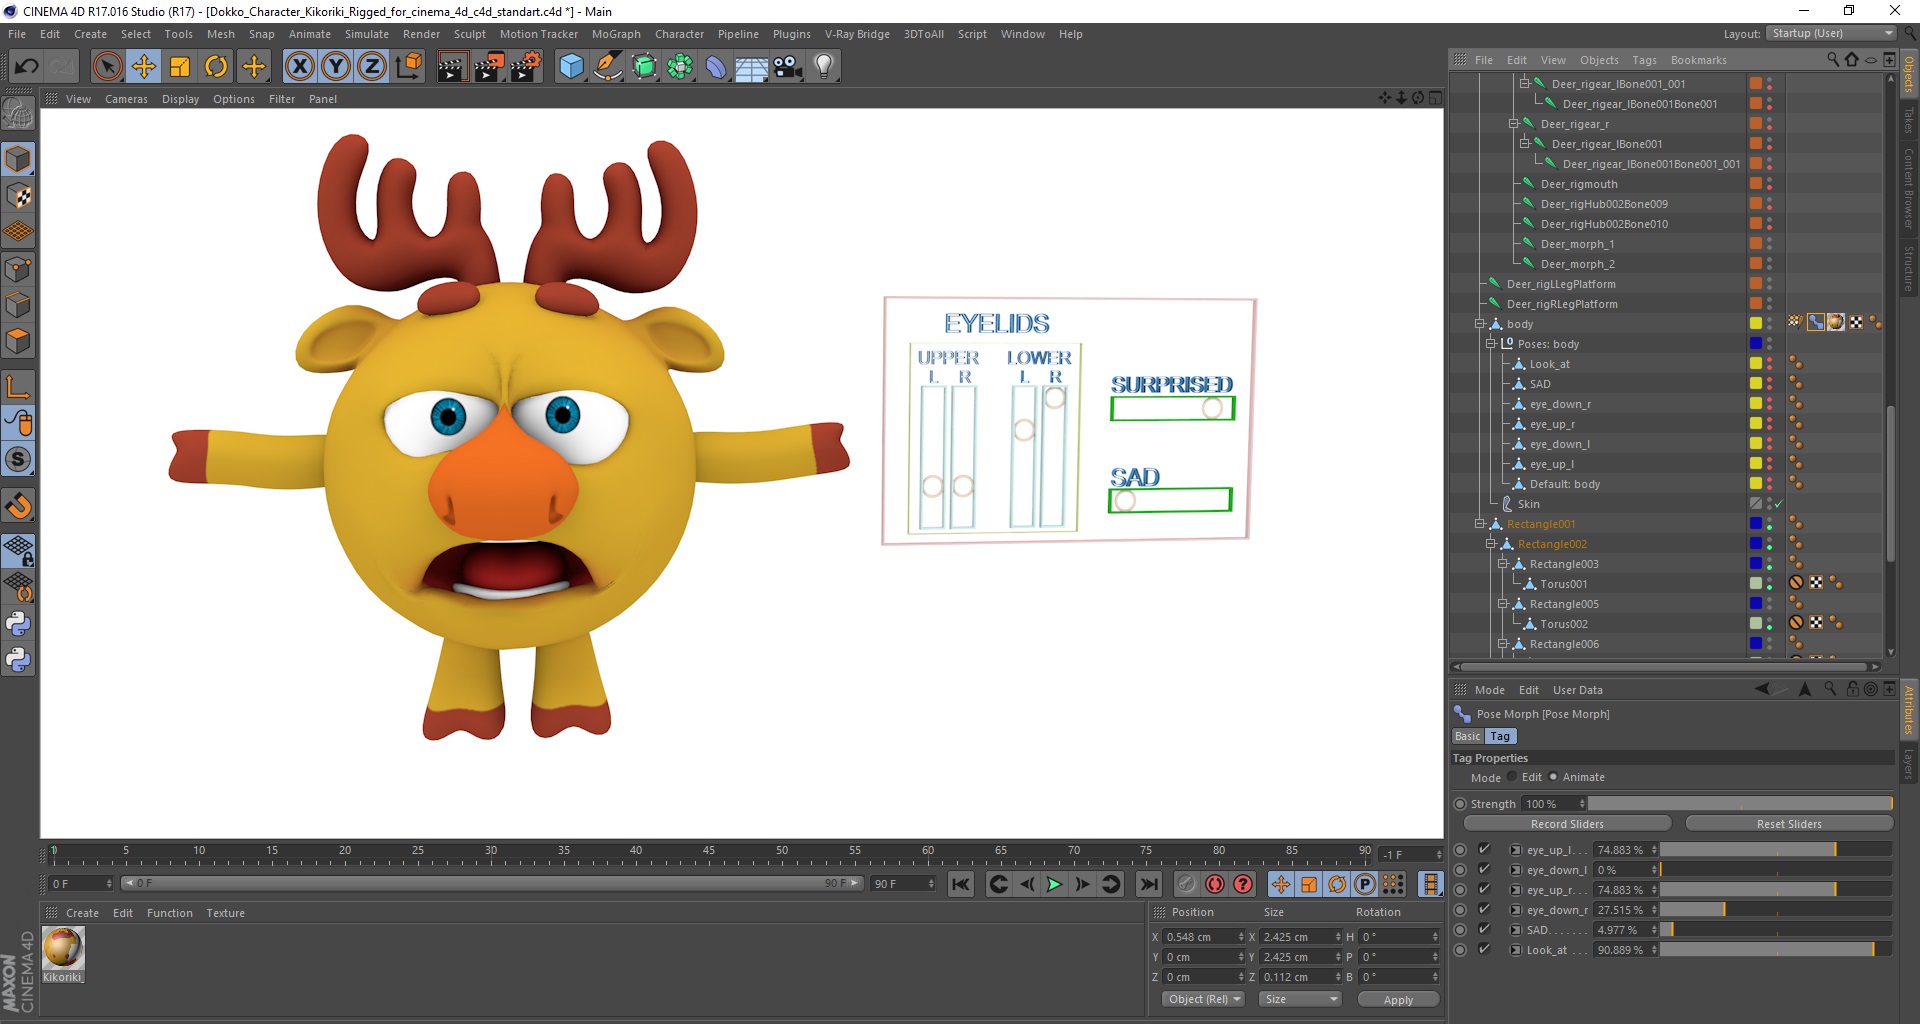The image size is (1920, 1024).
Task: Toggle Autokeying button
Action: point(1215,884)
